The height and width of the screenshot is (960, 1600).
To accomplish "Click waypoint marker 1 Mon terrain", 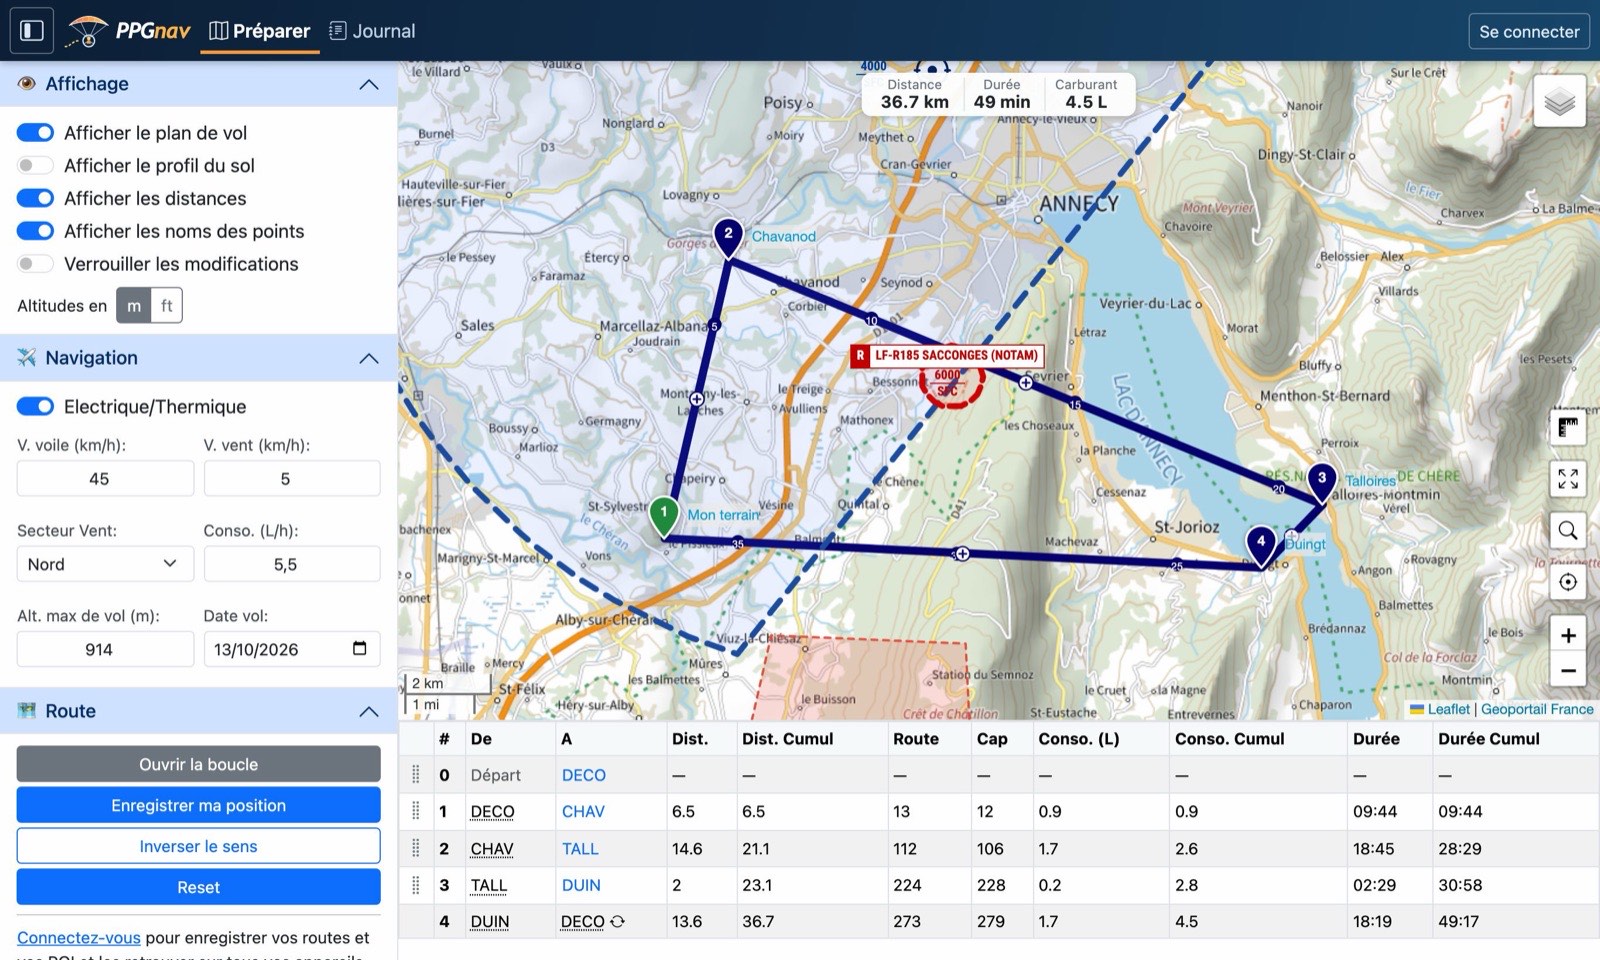I will point(664,517).
